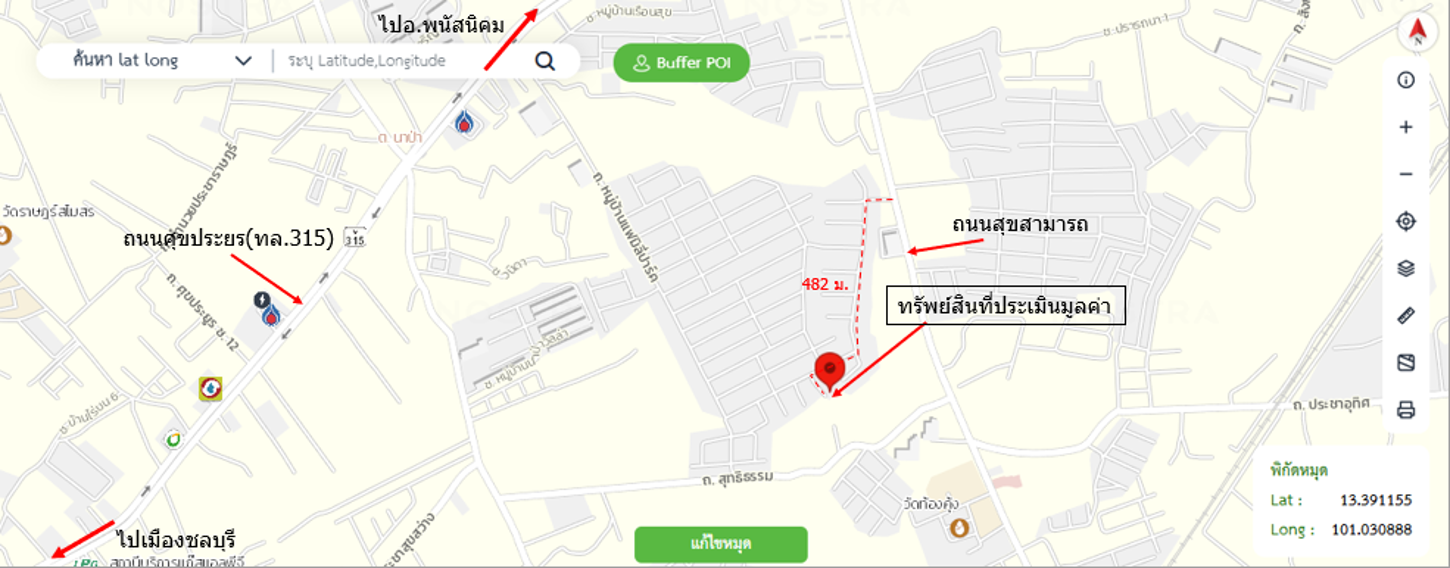Click the magnifier search icon
1450x568 pixels.
click(x=544, y=61)
